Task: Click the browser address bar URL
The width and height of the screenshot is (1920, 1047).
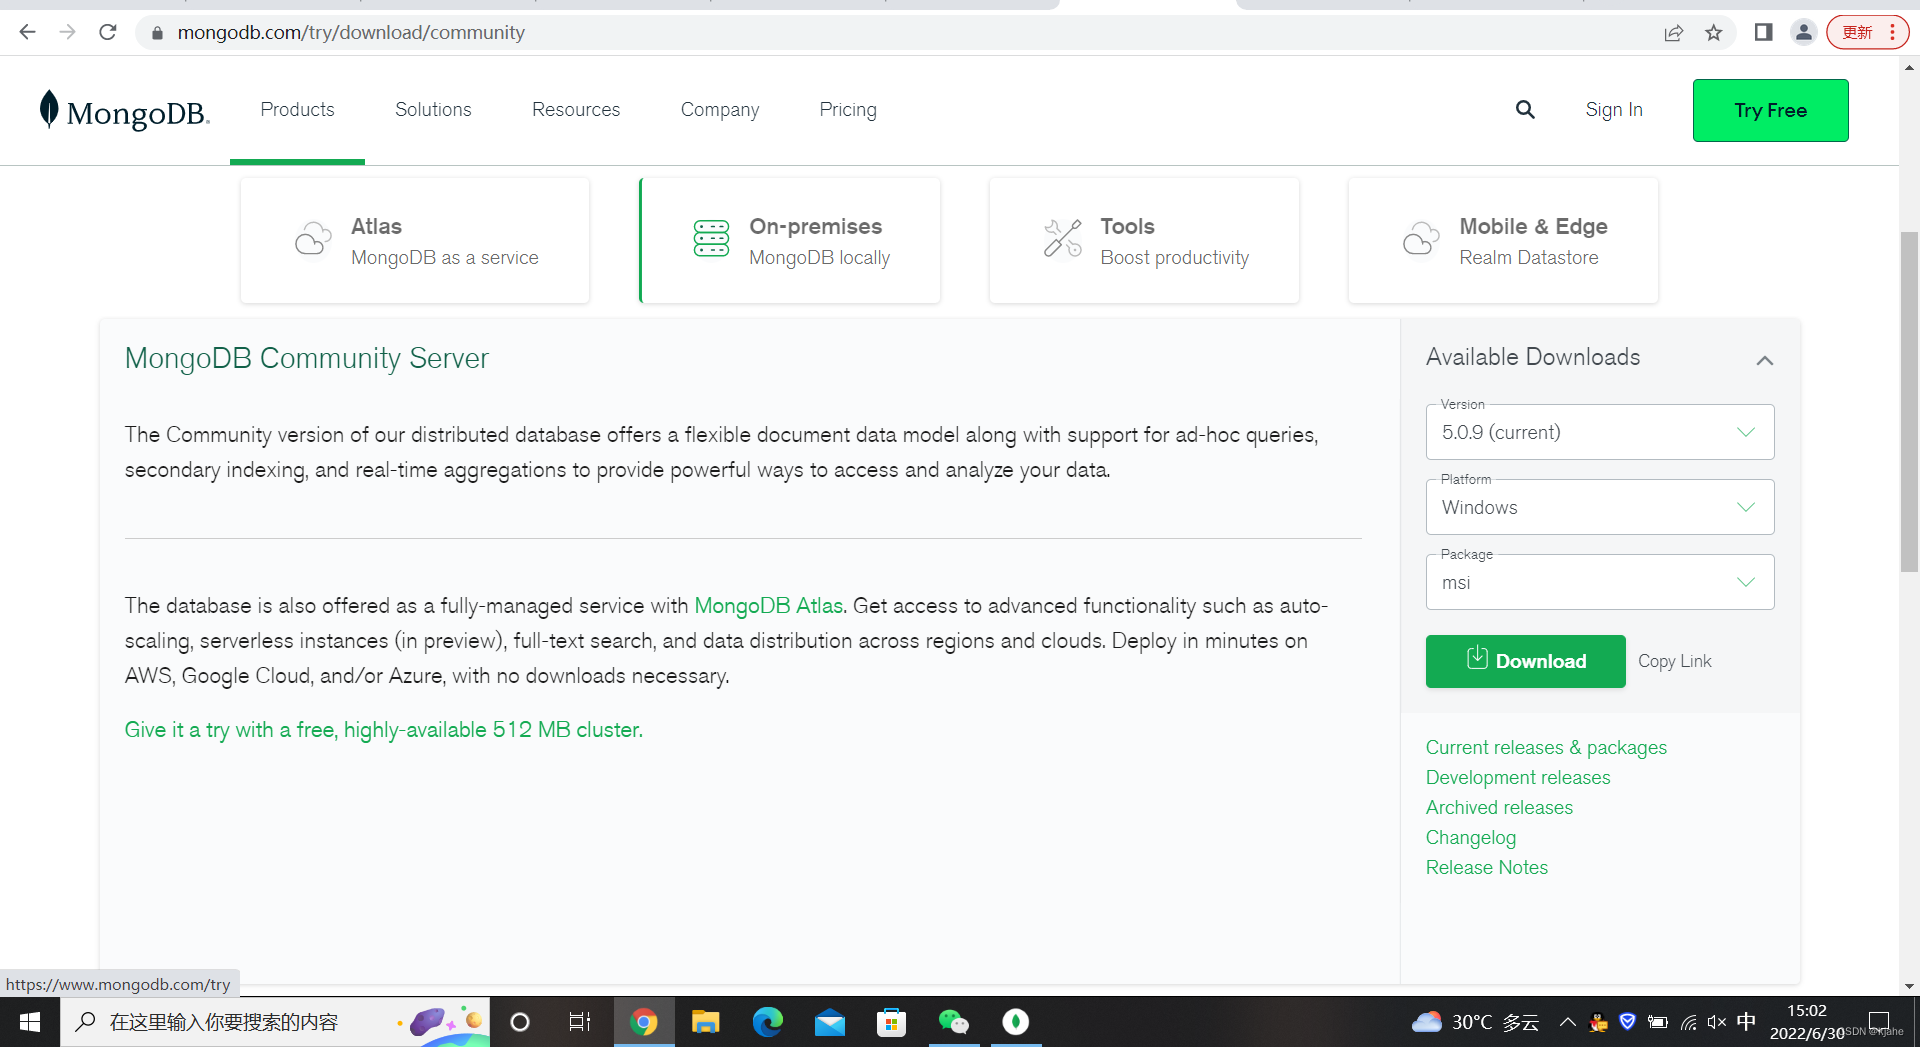Action: point(351,32)
